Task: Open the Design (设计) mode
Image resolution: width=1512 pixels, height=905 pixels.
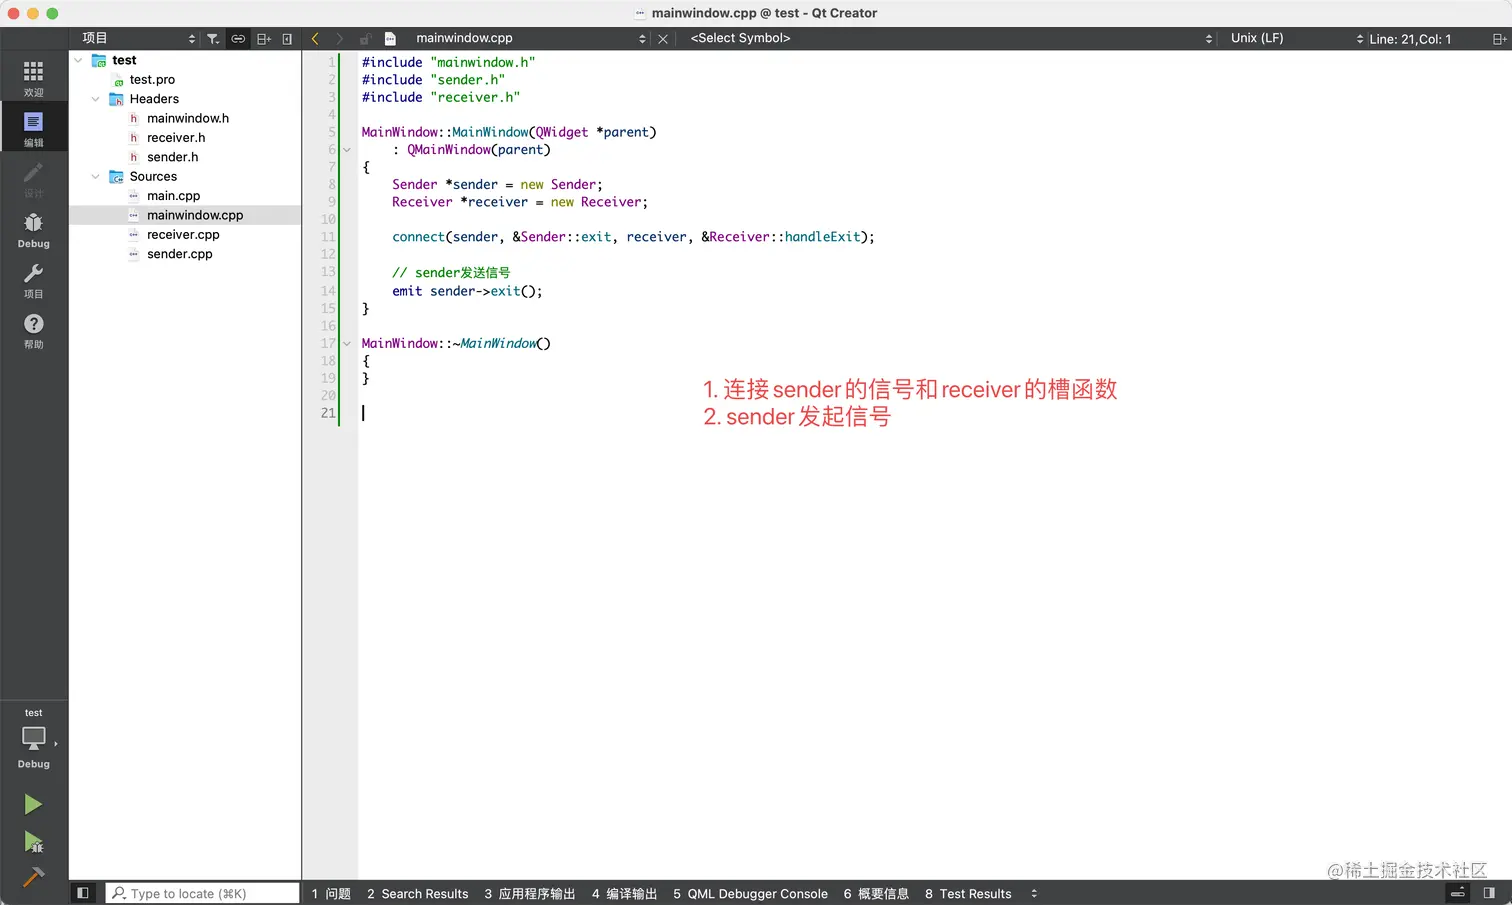Action: point(34,179)
